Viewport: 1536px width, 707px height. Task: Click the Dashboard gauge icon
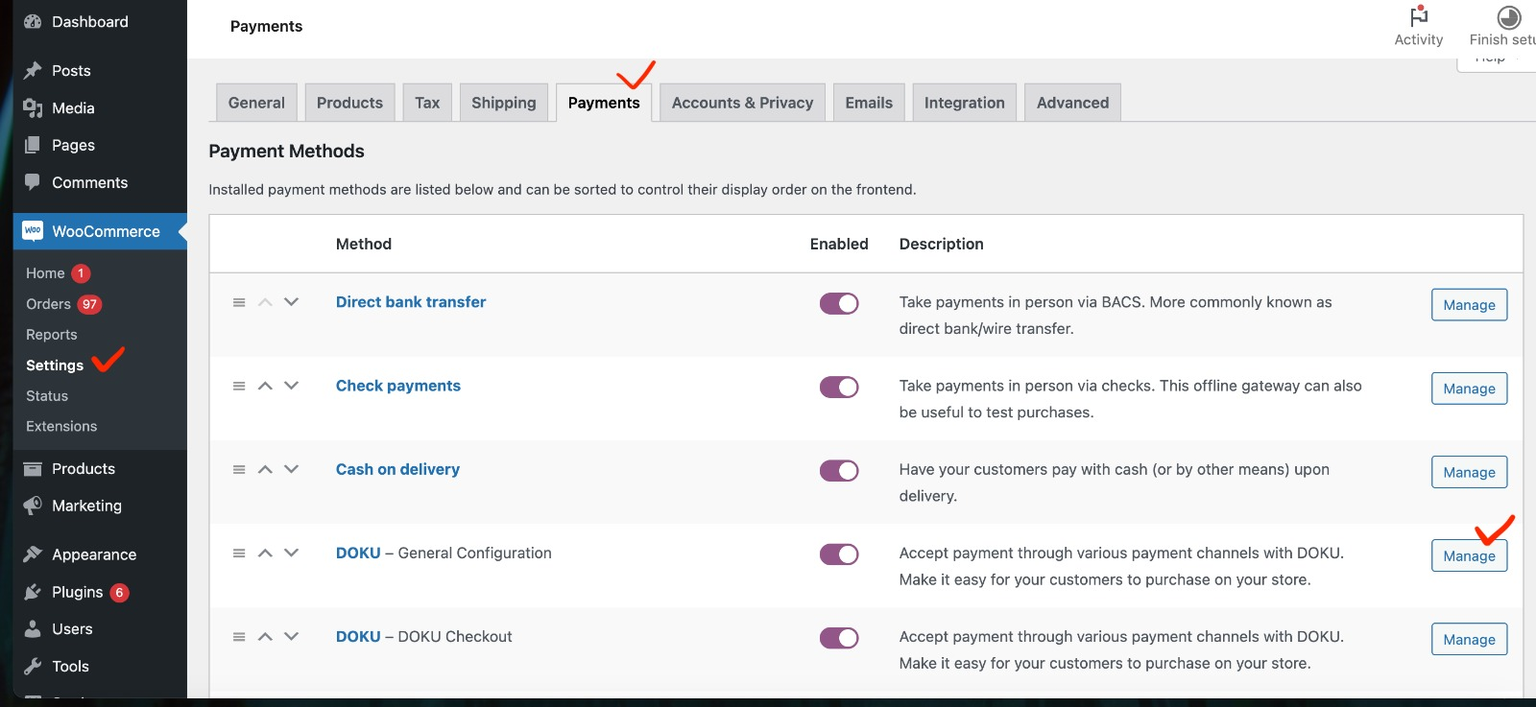(33, 22)
